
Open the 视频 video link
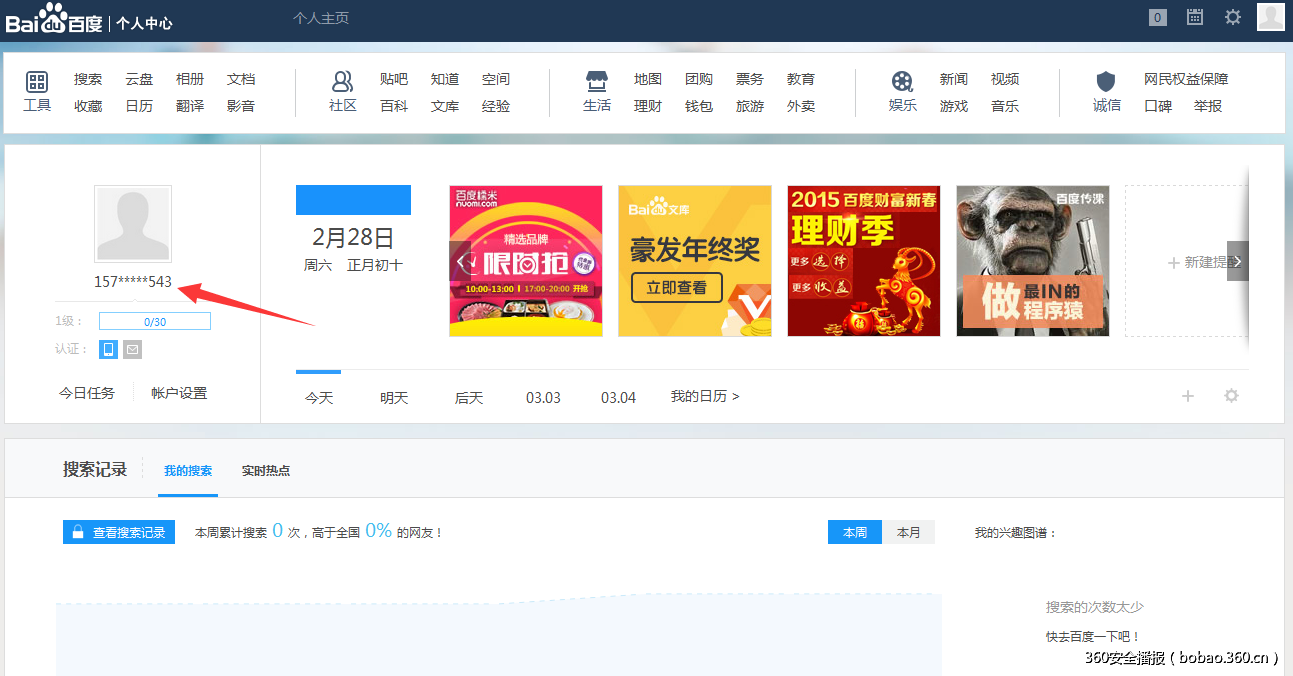[x=1005, y=79]
